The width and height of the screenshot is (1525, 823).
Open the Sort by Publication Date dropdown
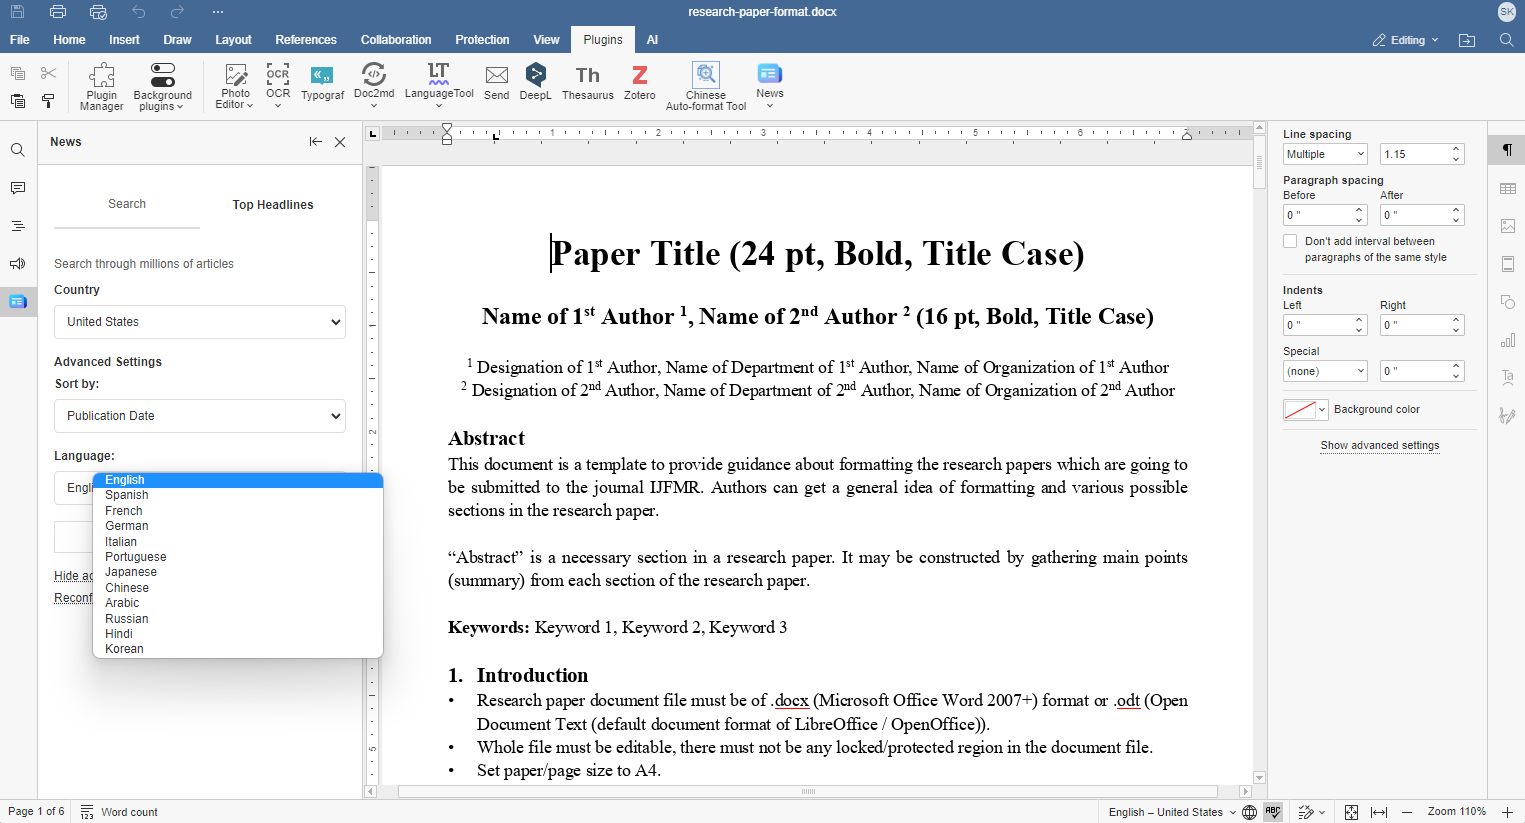[199, 416]
